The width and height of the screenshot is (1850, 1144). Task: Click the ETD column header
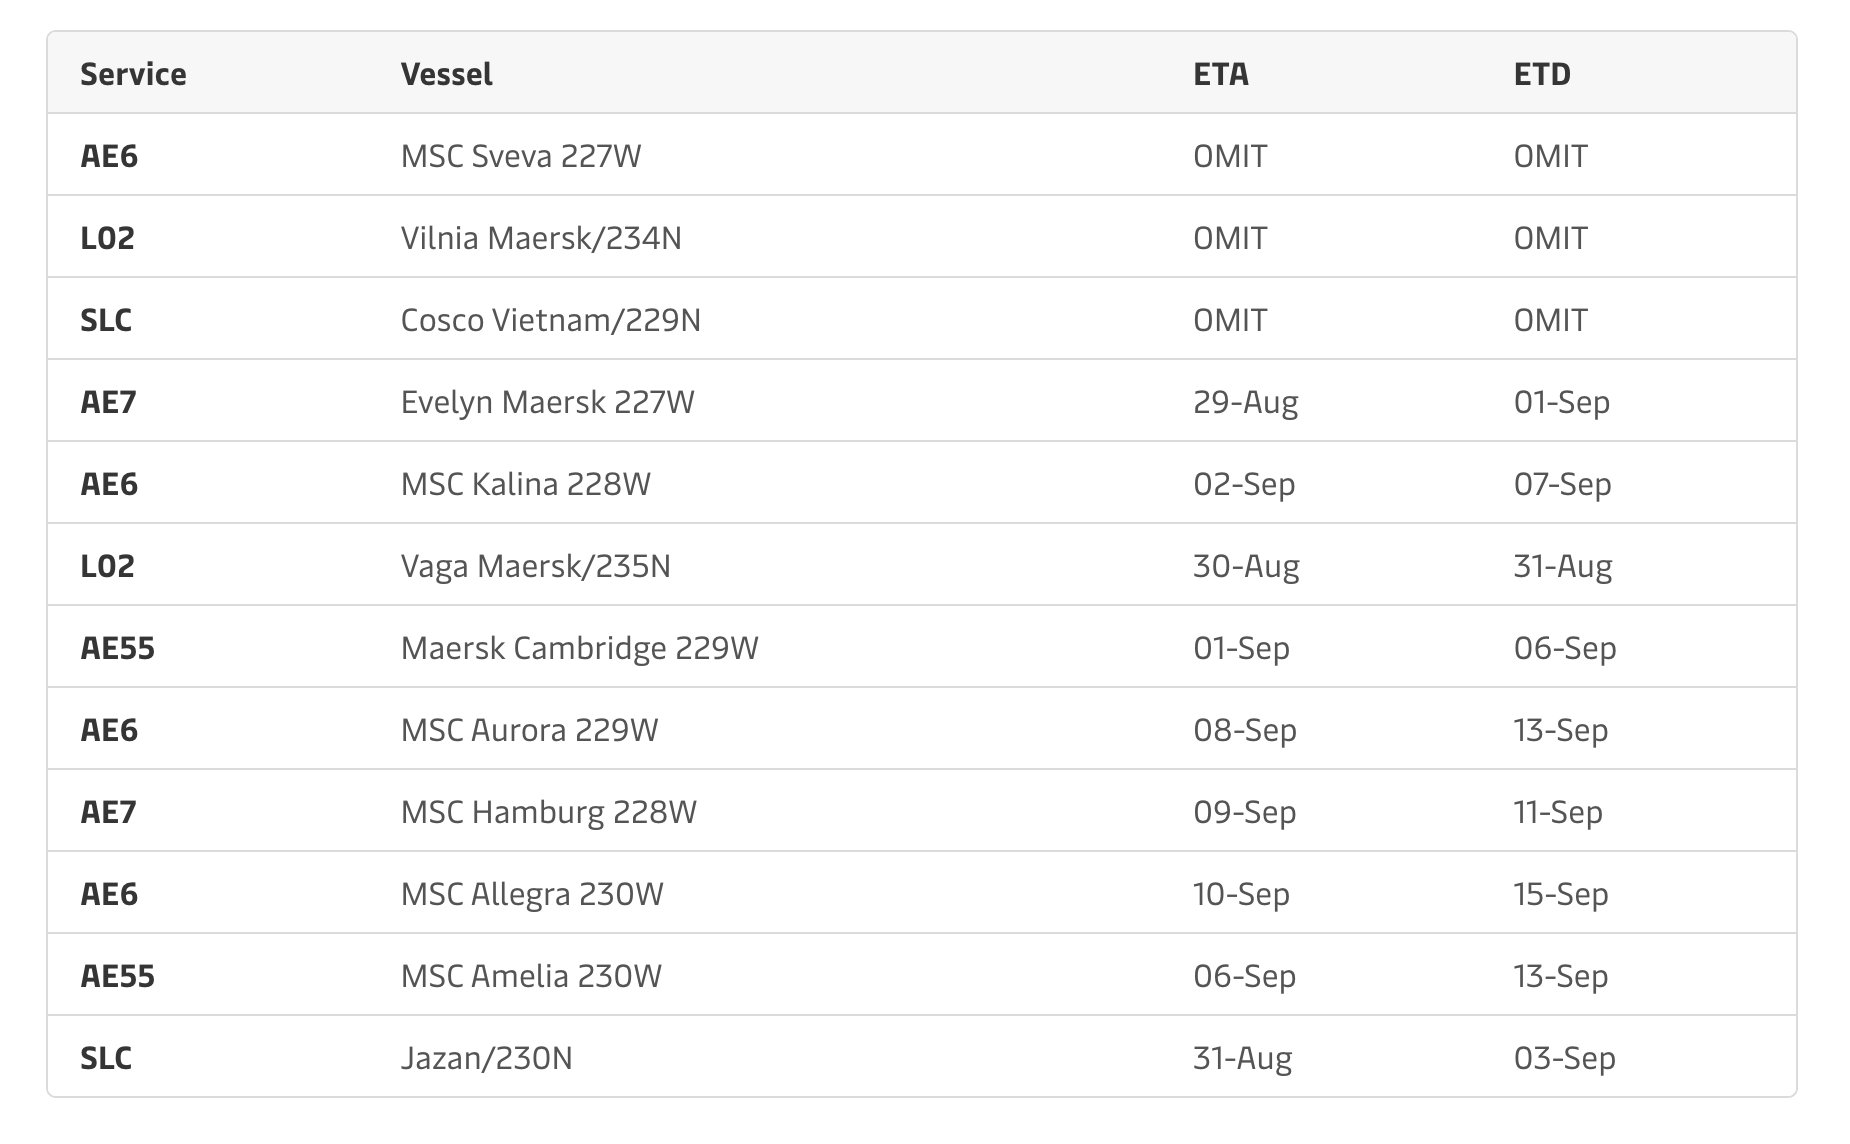pos(1542,74)
